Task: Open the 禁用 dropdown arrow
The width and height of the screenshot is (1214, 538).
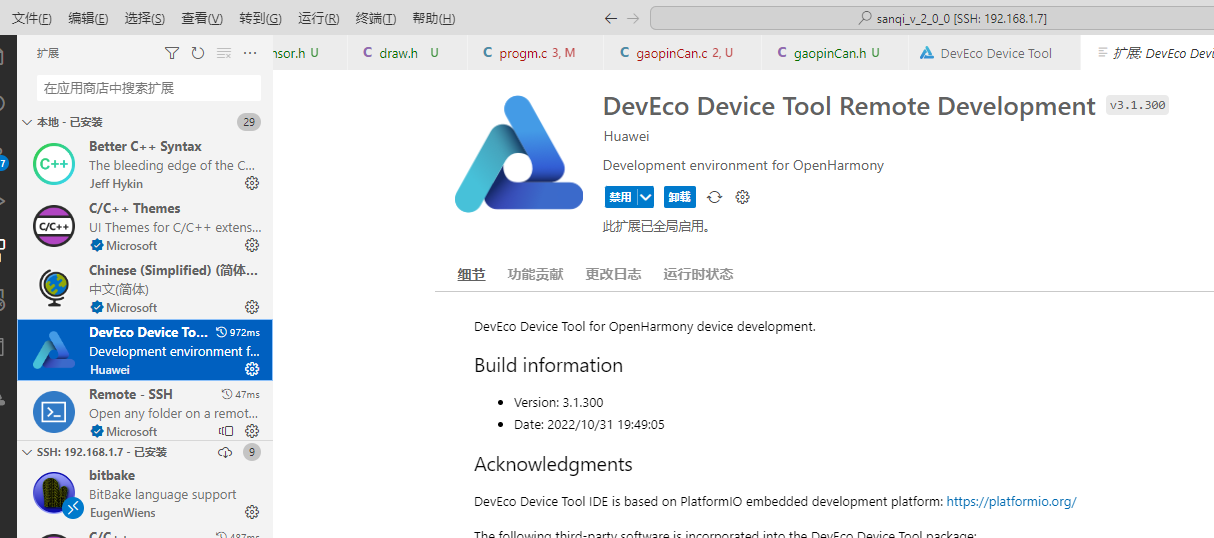Action: point(646,197)
